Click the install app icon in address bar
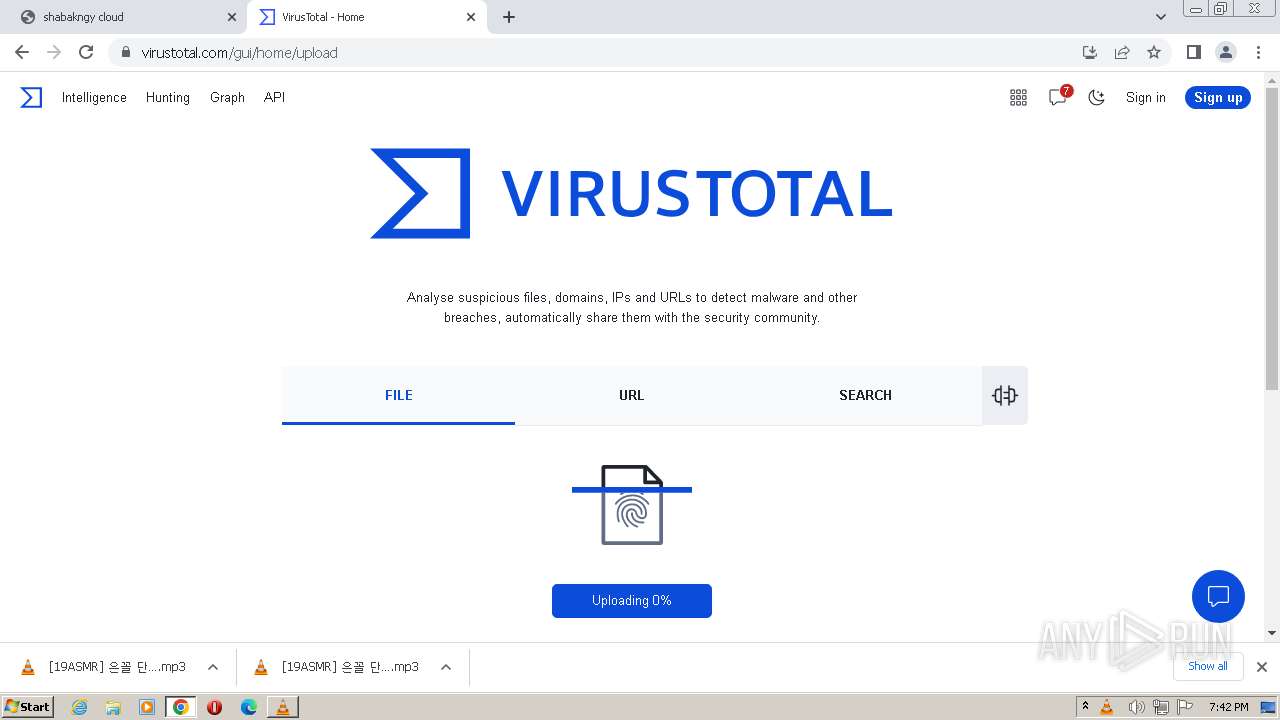 click(x=1090, y=52)
